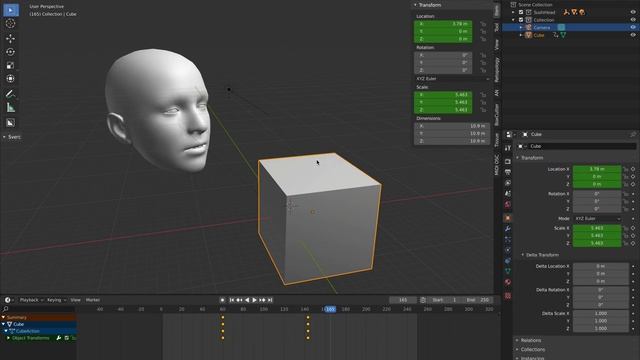The image size is (640, 360).
Task: Jump to the timeline end frame
Action: click(270, 300)
